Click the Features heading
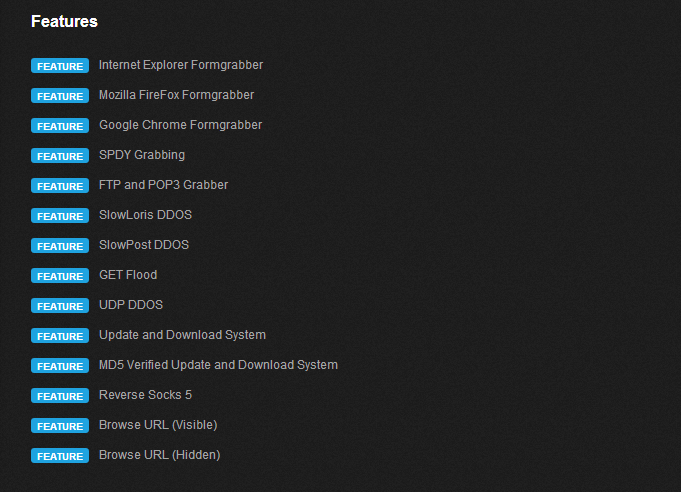 tap(64, 21)
